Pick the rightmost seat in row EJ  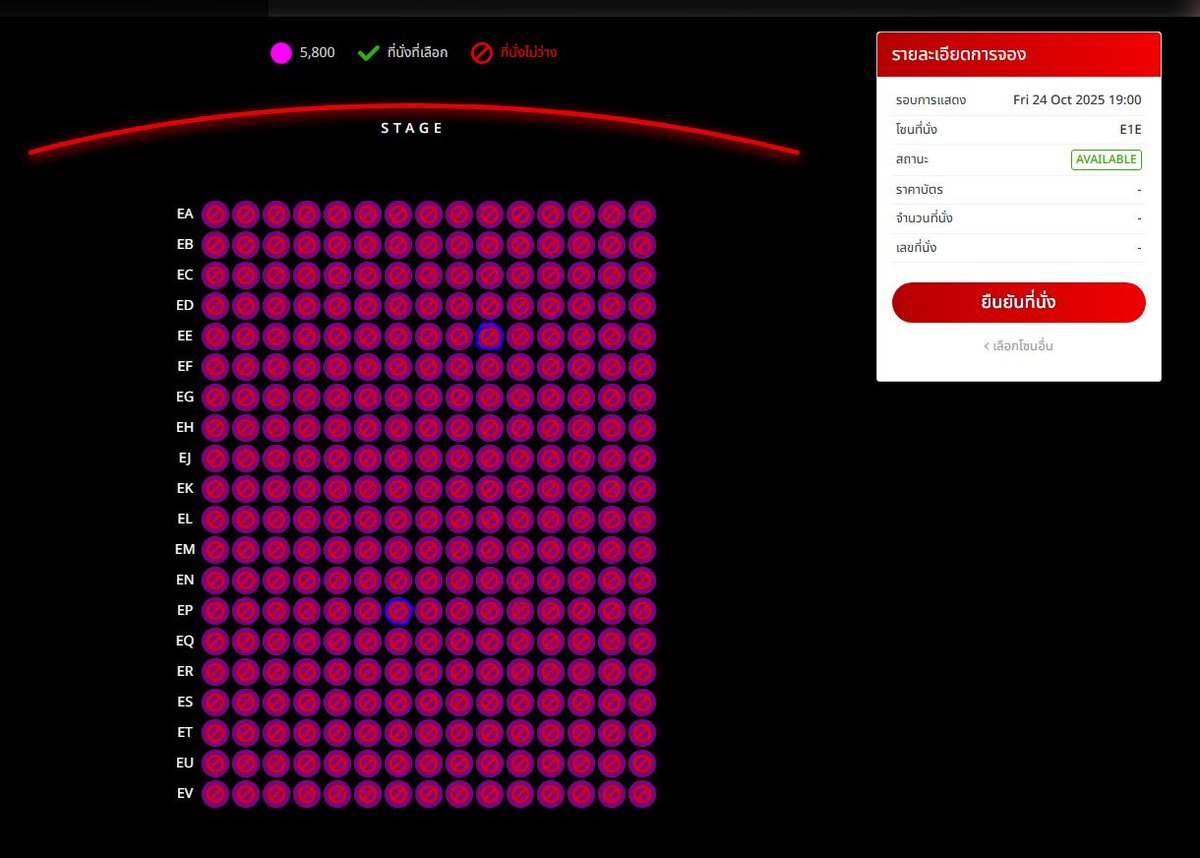642,458
